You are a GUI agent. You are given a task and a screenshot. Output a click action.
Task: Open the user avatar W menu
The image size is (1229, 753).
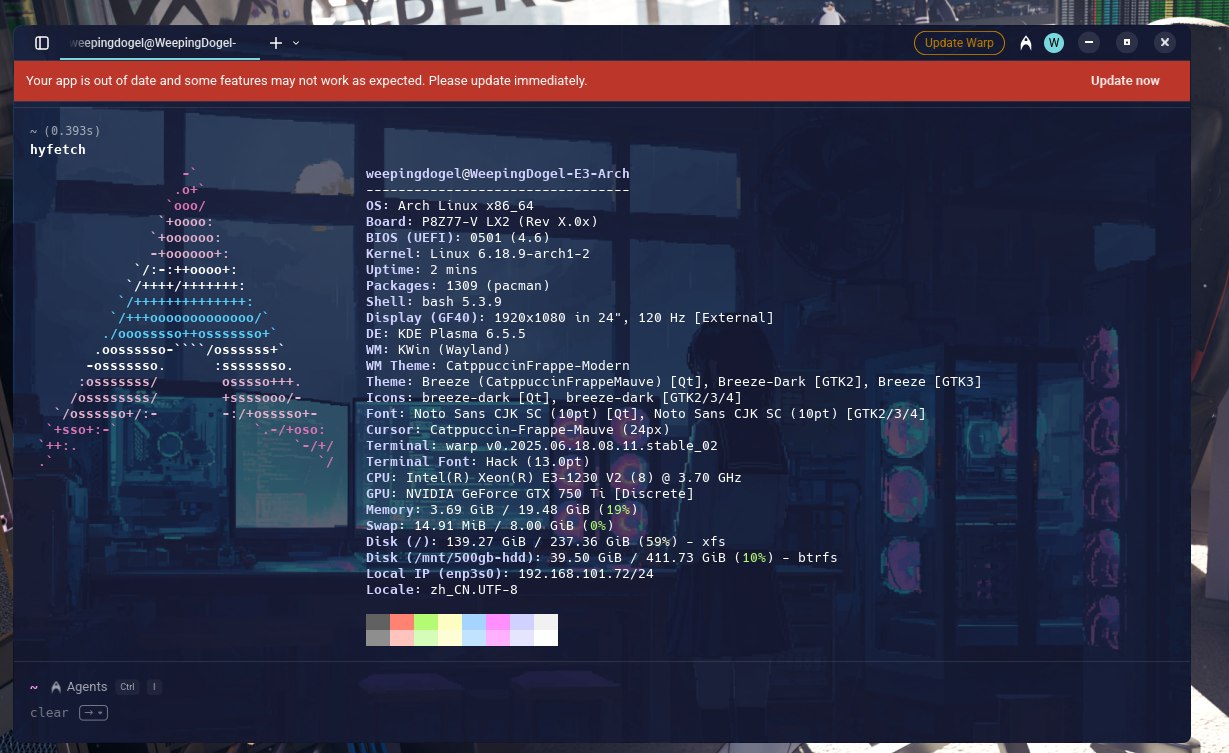coord(1054,43)
